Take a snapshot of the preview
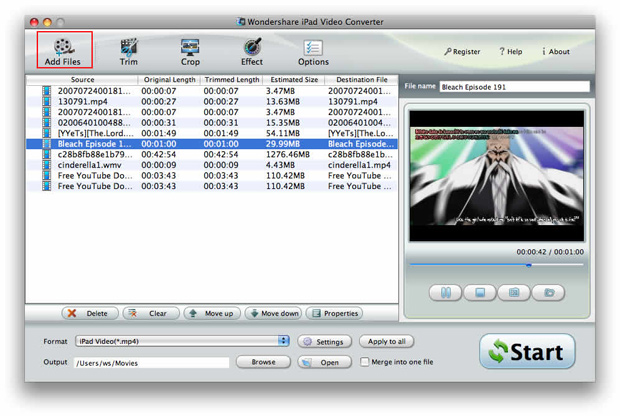Viewport: 620px width, 416px height. point(514,293)
